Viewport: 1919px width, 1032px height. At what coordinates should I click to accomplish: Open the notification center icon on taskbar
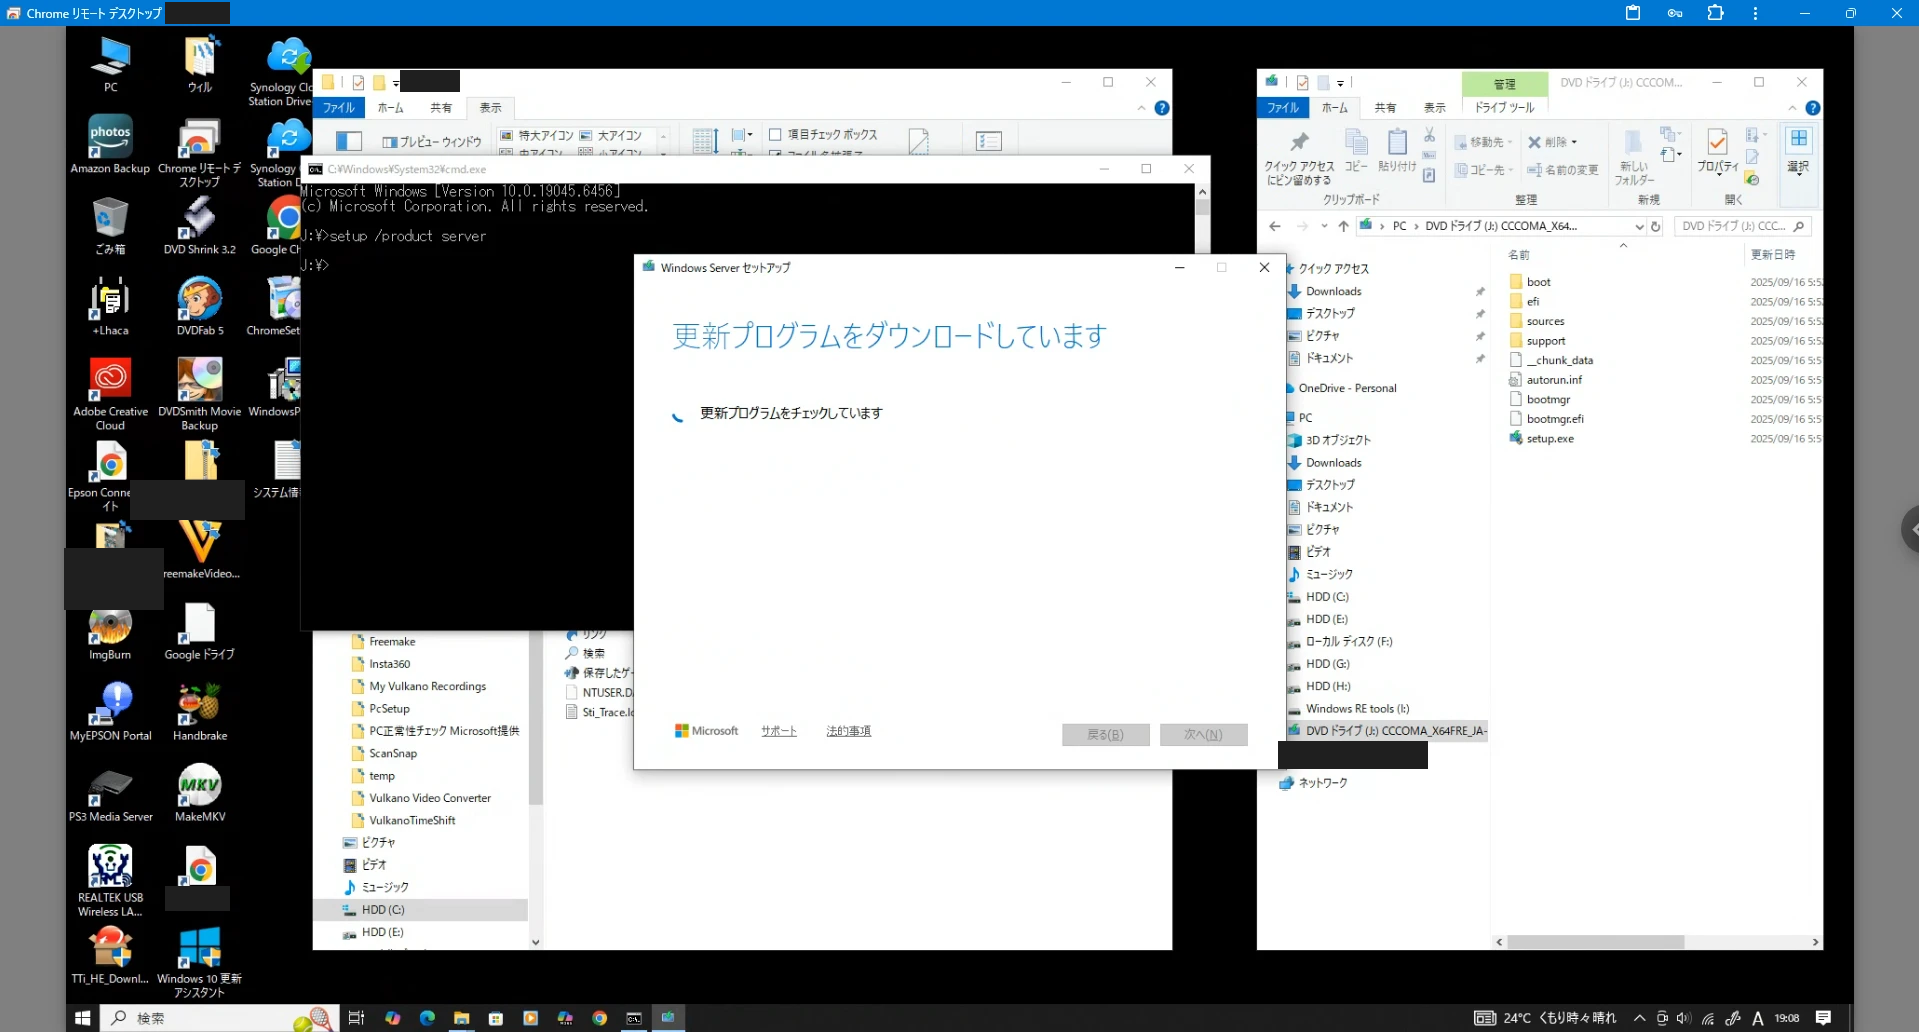coord(1823,1018)
